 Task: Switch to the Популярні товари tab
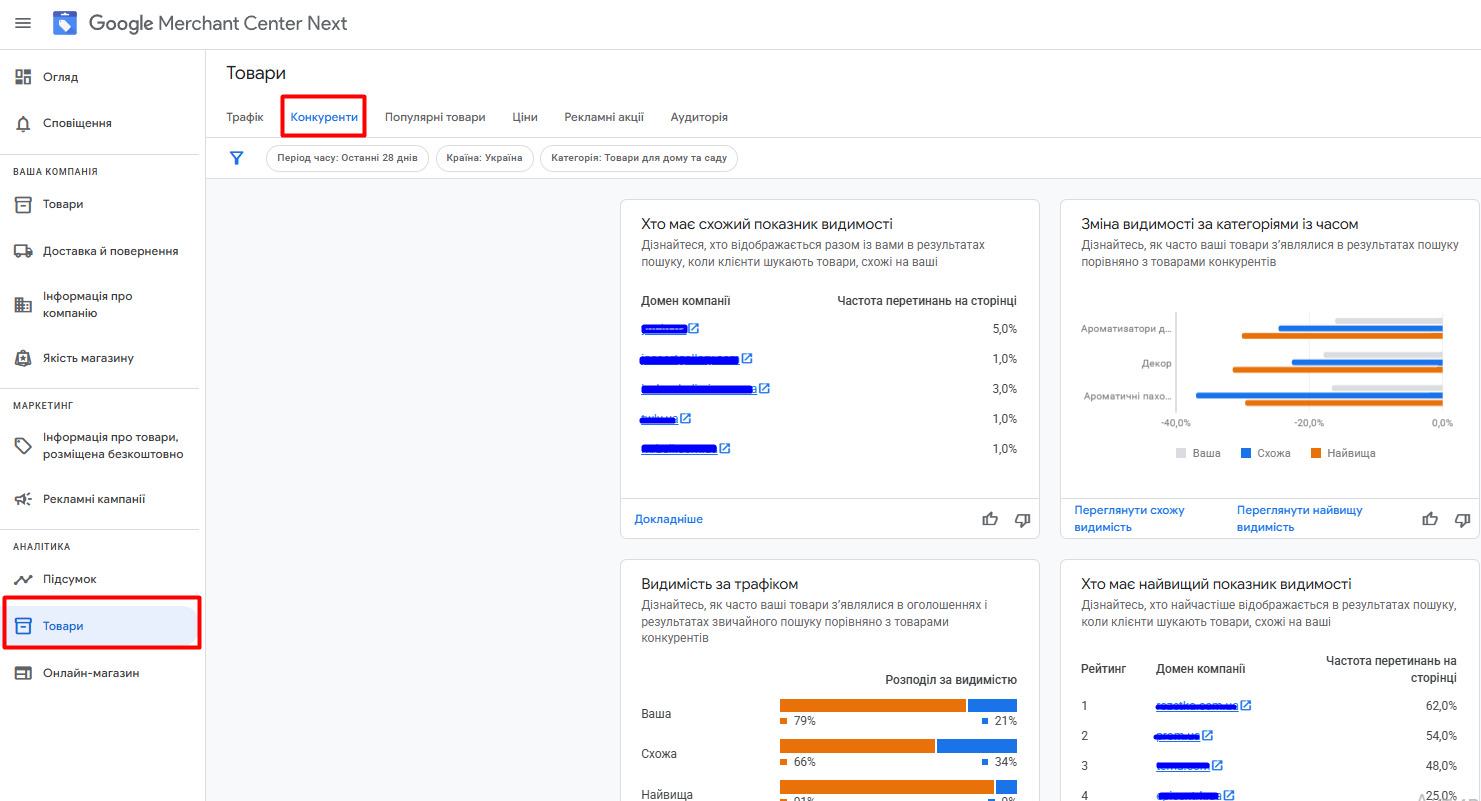[x=435, y=117]
